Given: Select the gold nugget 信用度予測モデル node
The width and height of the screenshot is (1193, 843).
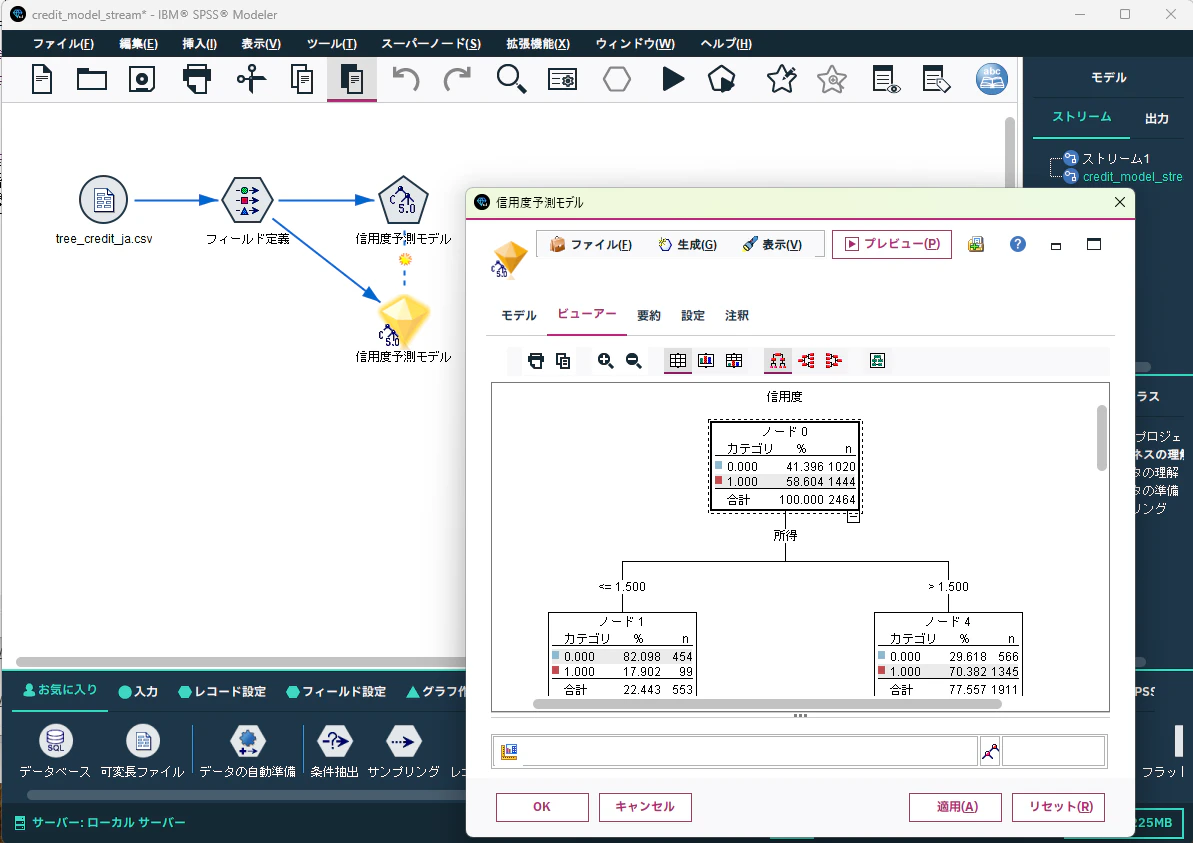Looking at the screenshot, I should [x=404, y=321].
